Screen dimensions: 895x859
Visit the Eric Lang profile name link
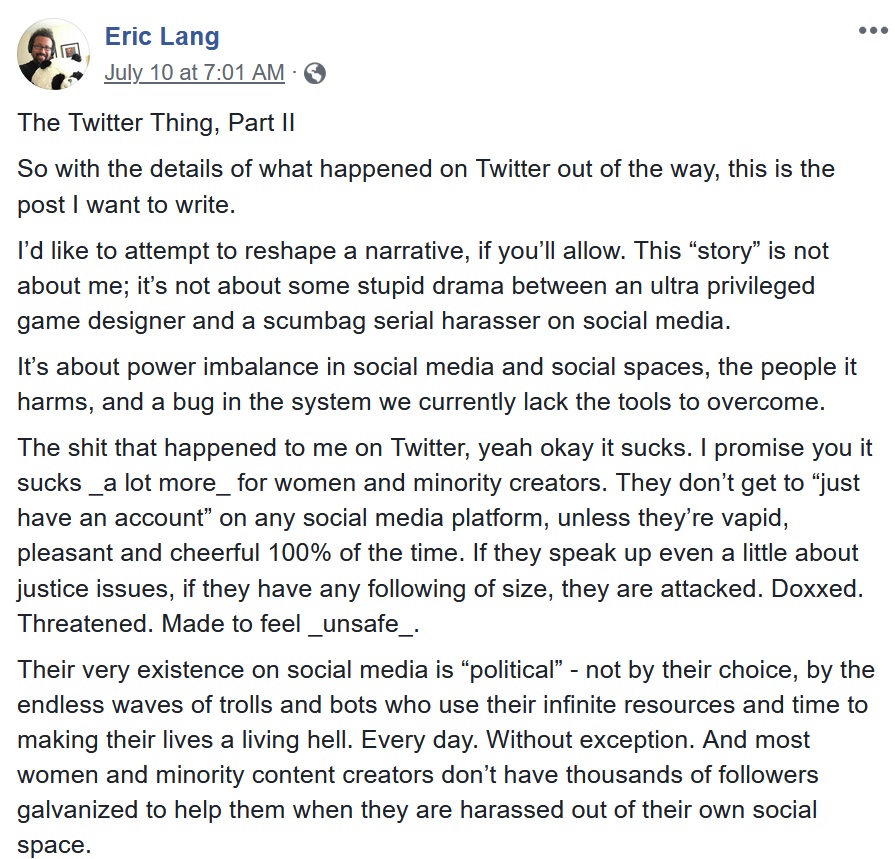[162, 37]
